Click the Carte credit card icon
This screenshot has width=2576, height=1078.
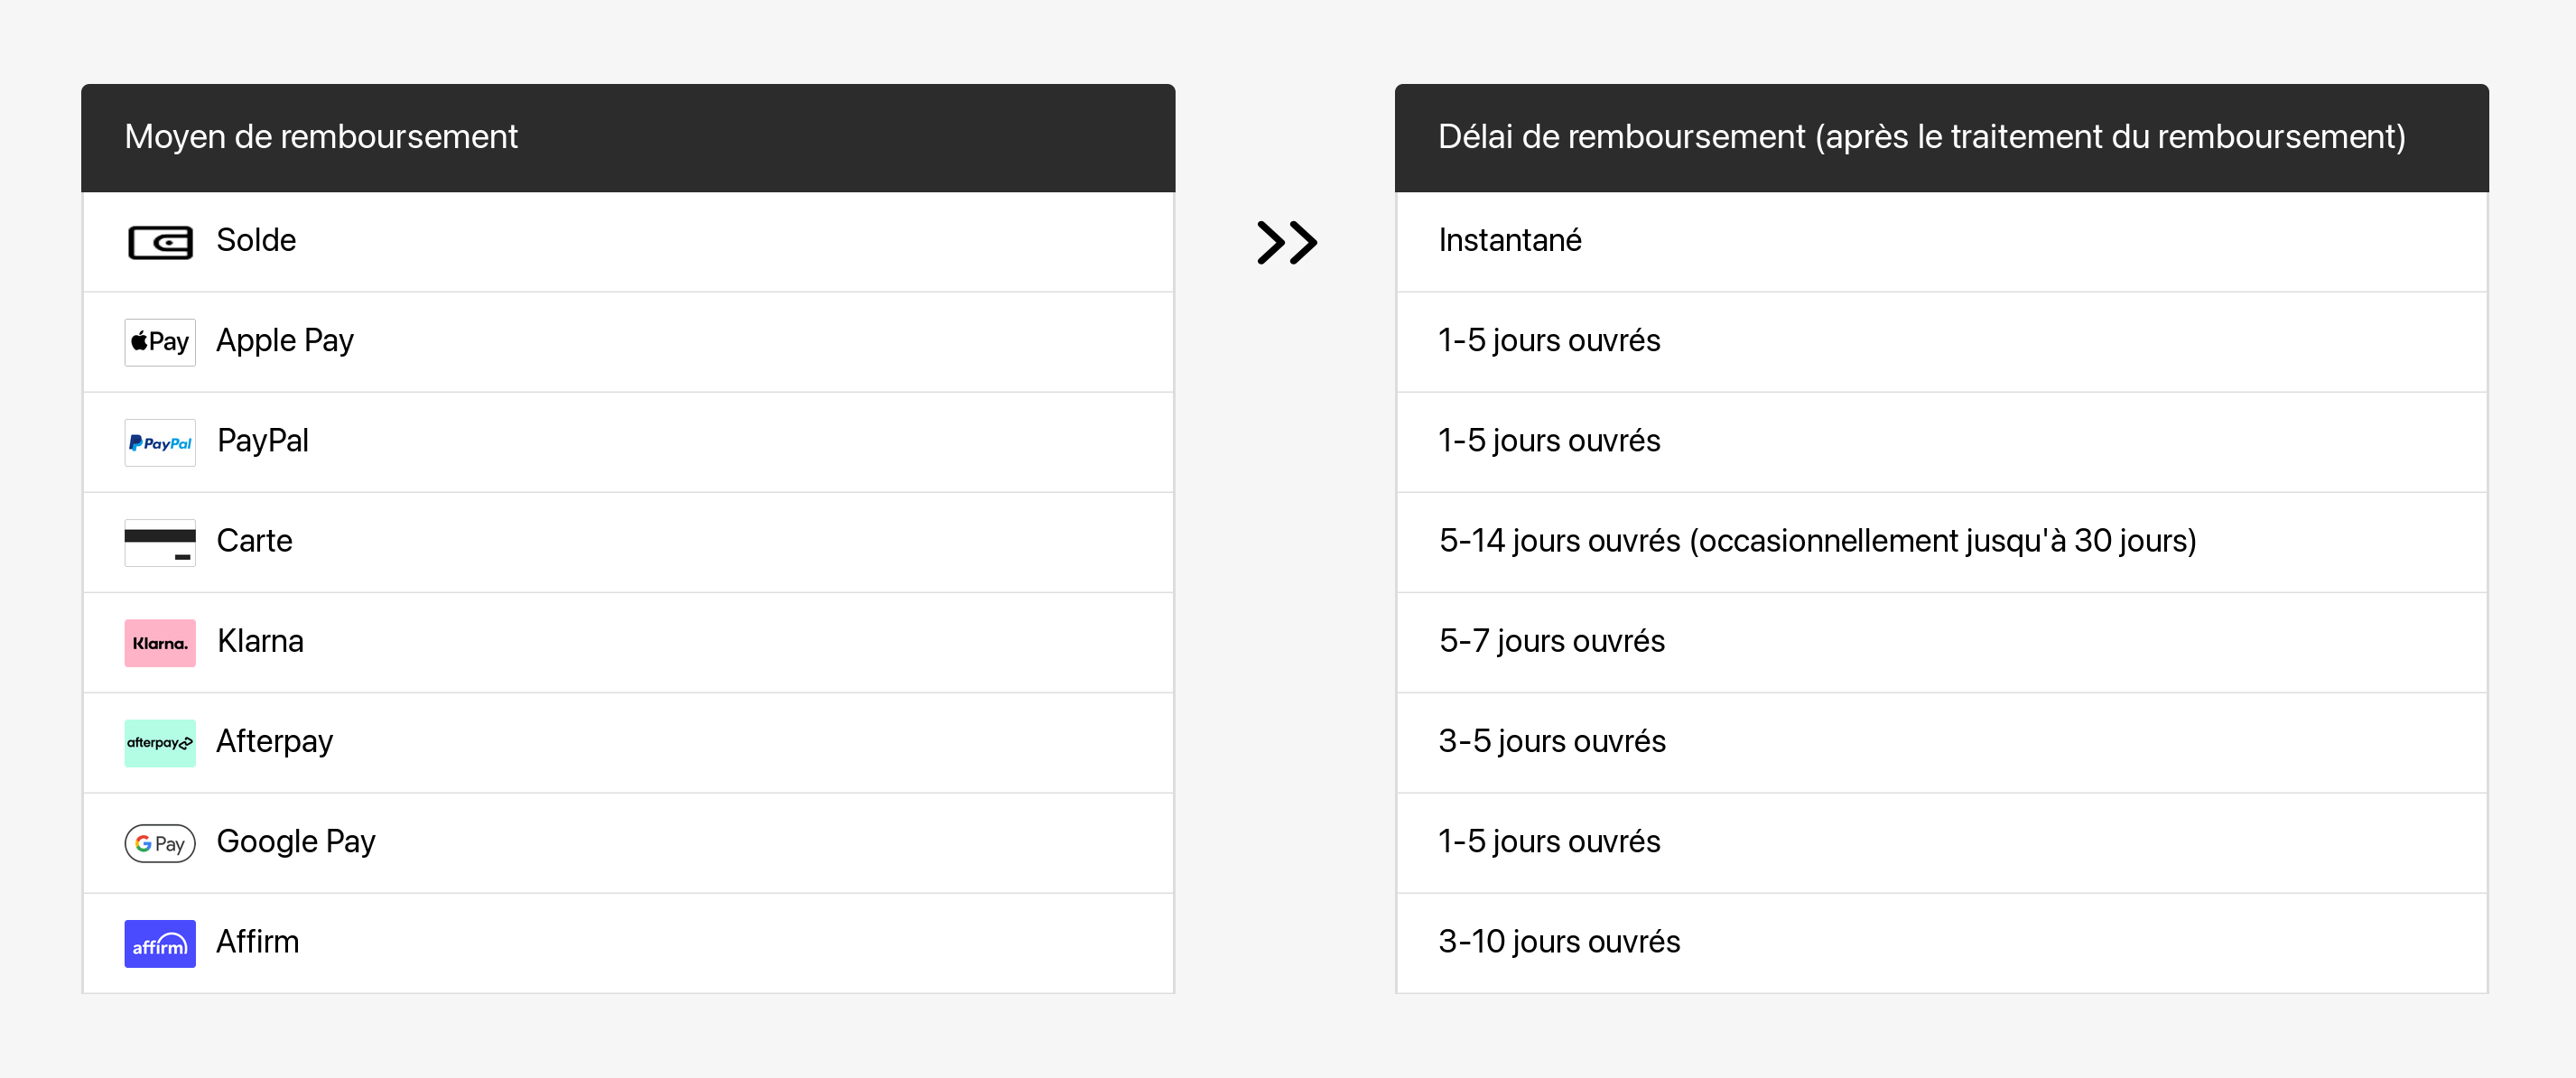pos(160,542)
